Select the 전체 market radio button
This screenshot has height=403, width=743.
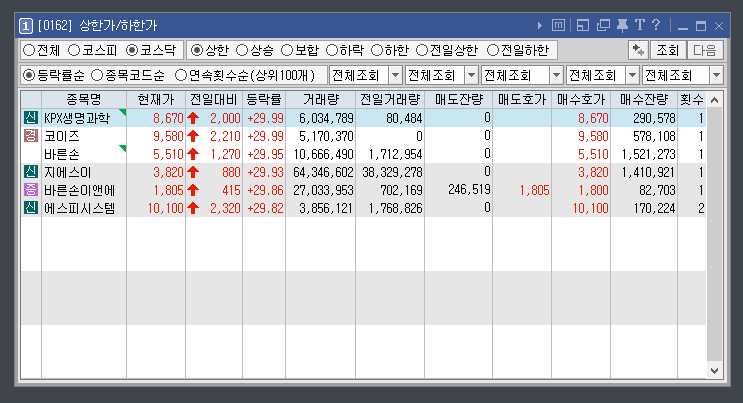[x=29, y=50]
